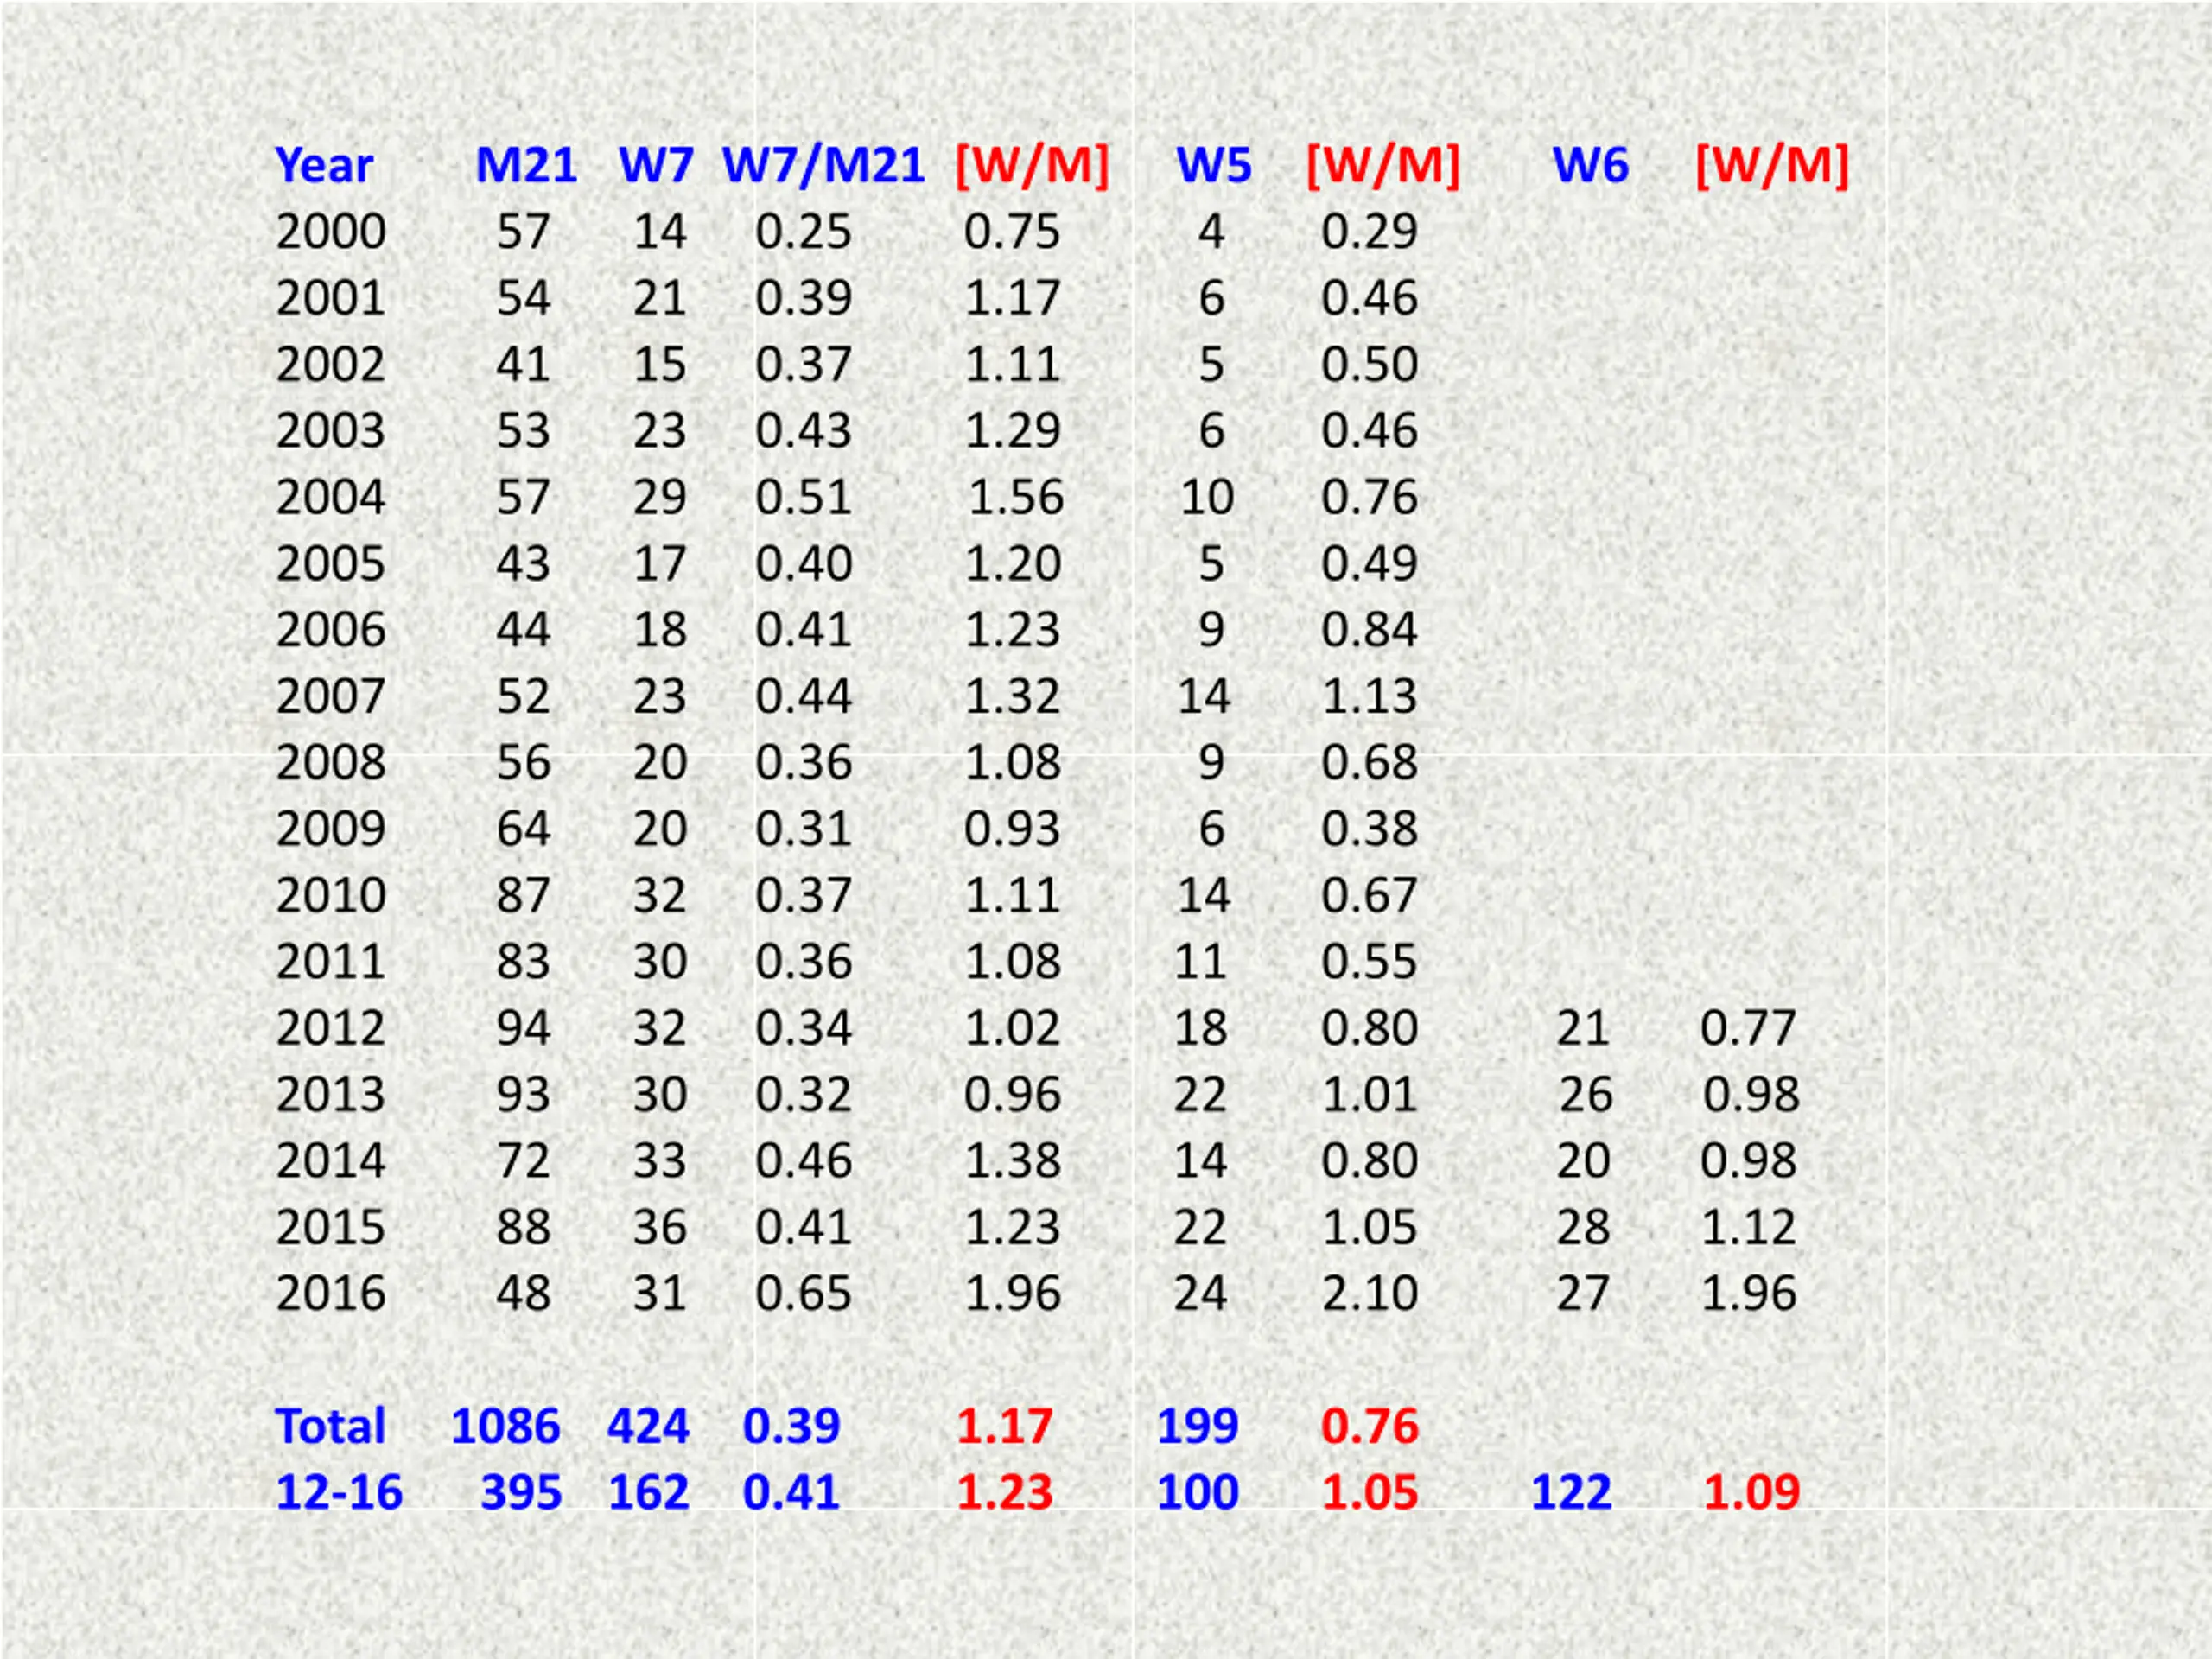Click the 12-16 W5 value '100'
This screenshot has width=2212, height=1659.
point(1198,1492)
